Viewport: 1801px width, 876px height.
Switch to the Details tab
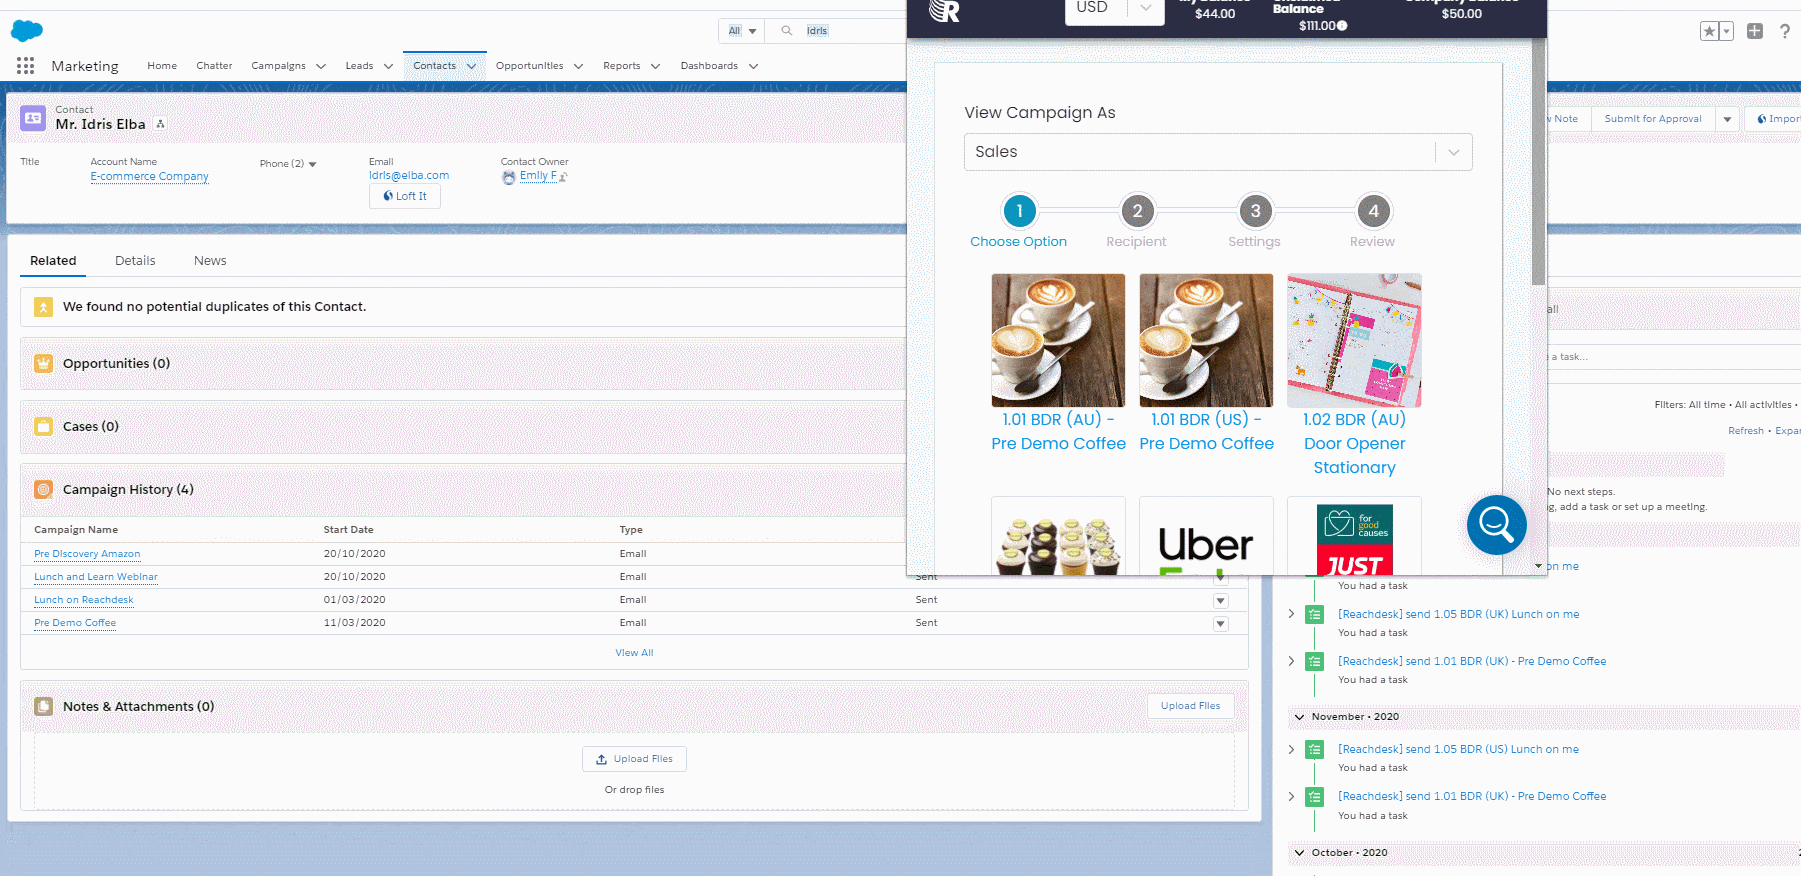[135, 261]
